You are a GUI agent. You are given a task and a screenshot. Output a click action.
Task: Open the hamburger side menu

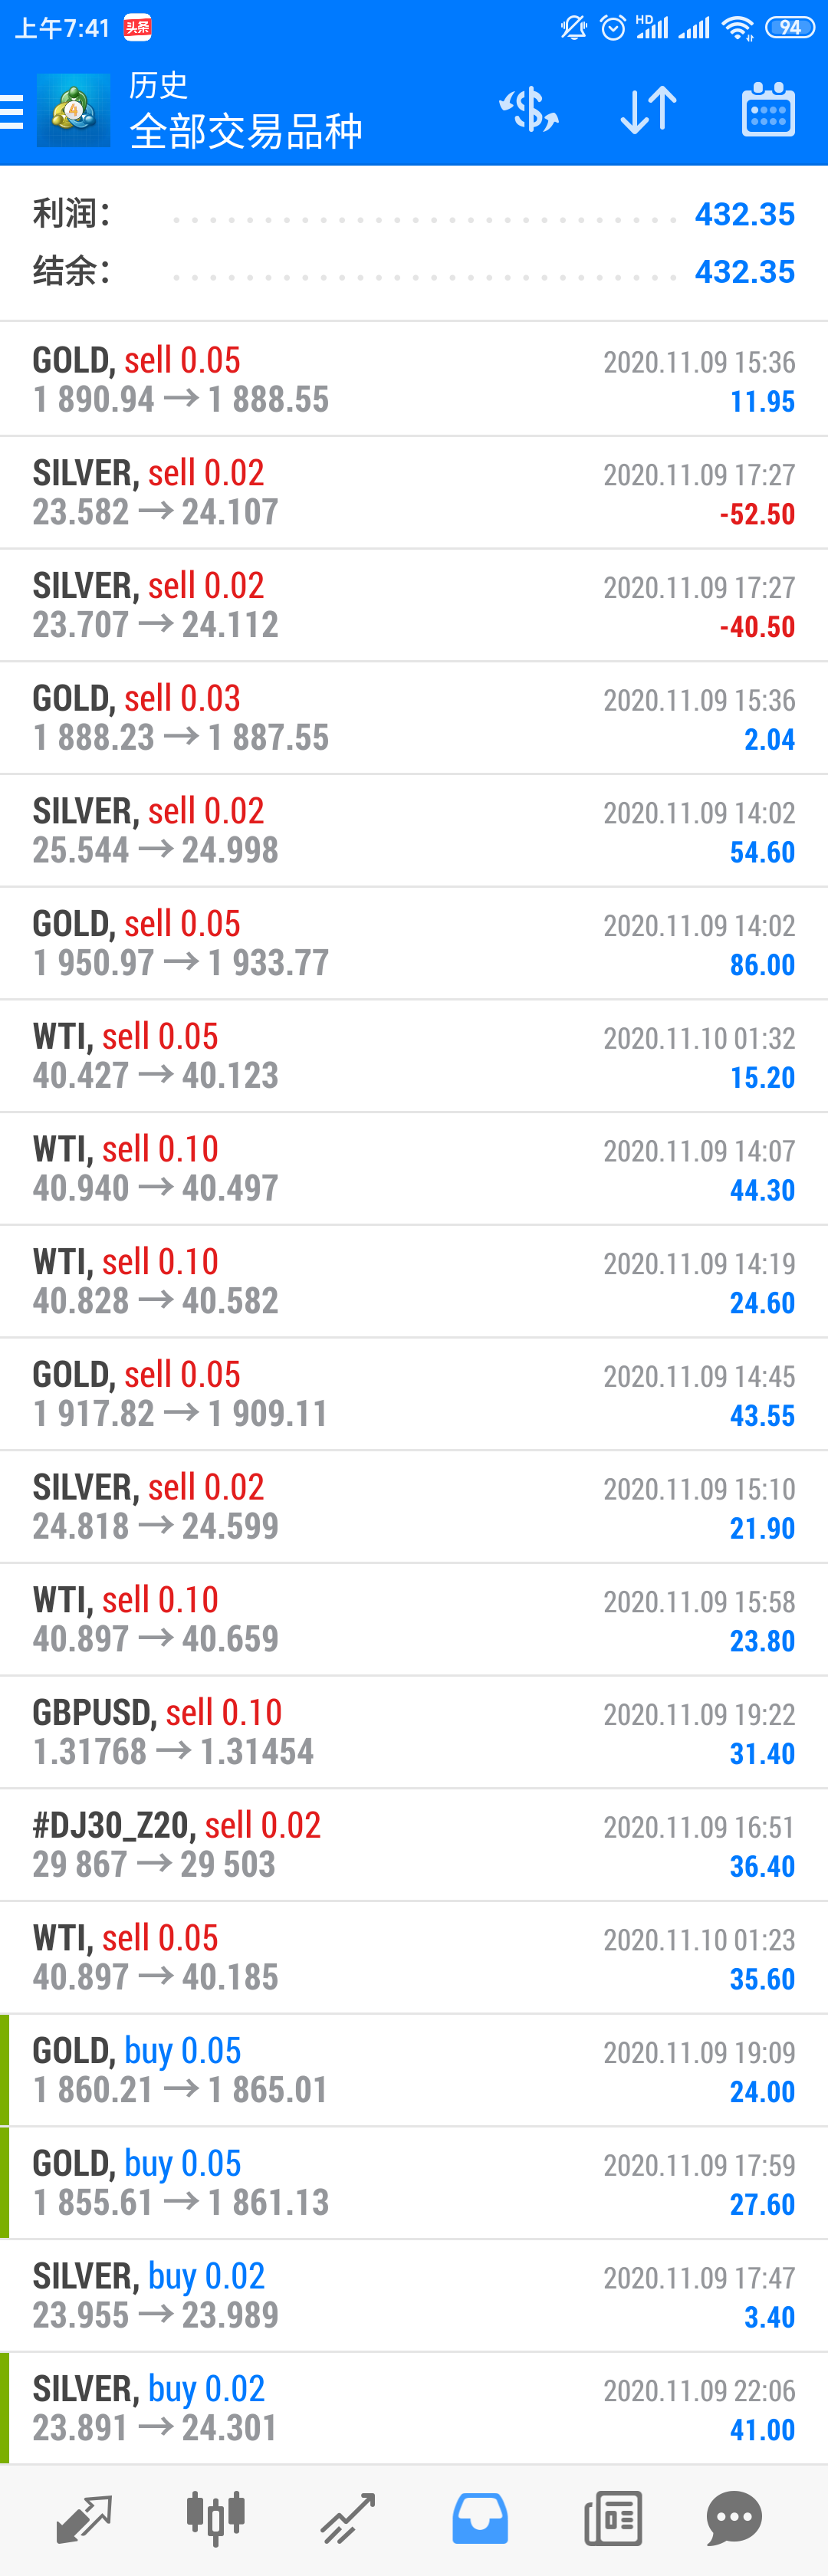(12, 111)
